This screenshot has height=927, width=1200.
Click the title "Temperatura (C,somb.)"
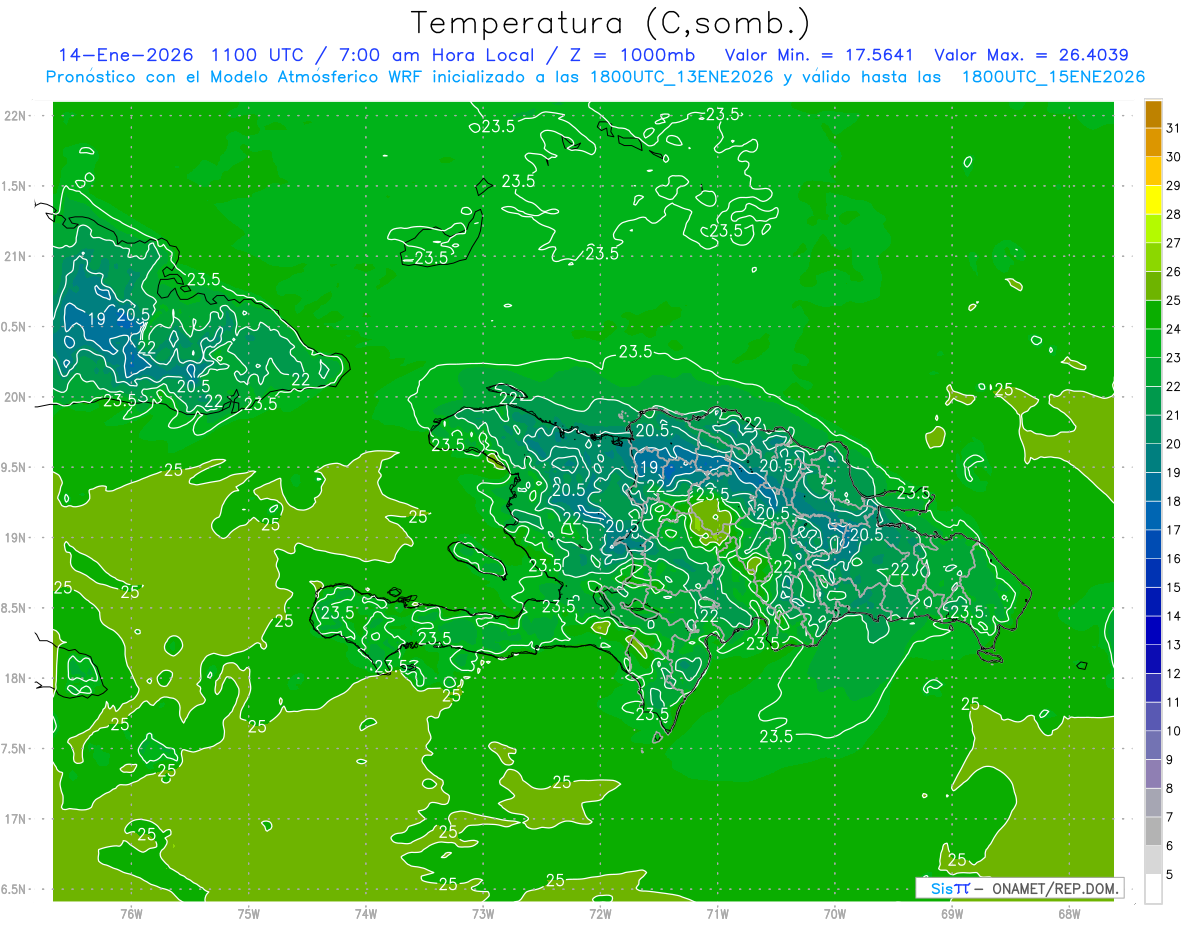click(x=610, y=23)
